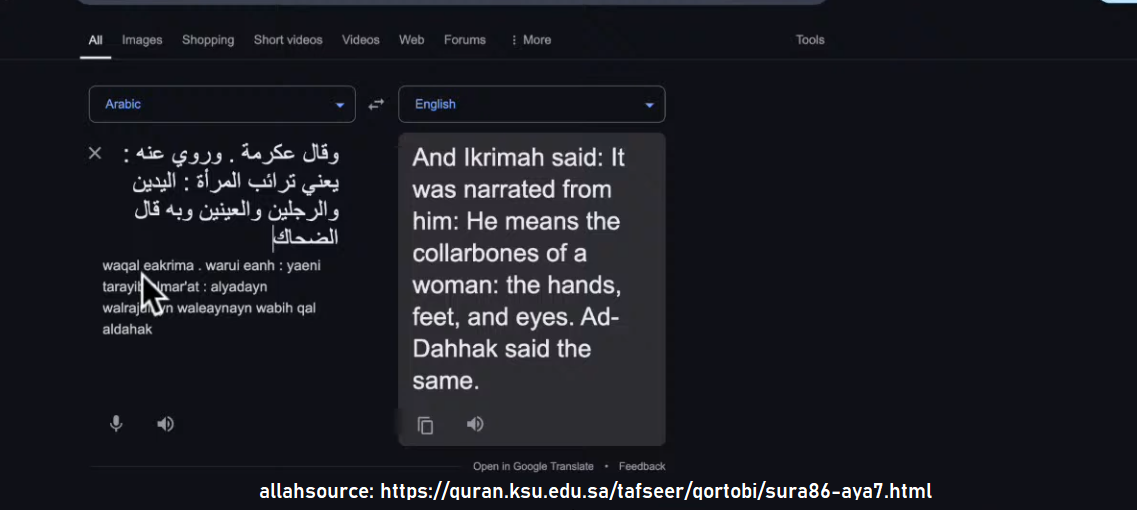Open the Videos tab
This screenshot has height=510, width=1137.
point(360,40)
